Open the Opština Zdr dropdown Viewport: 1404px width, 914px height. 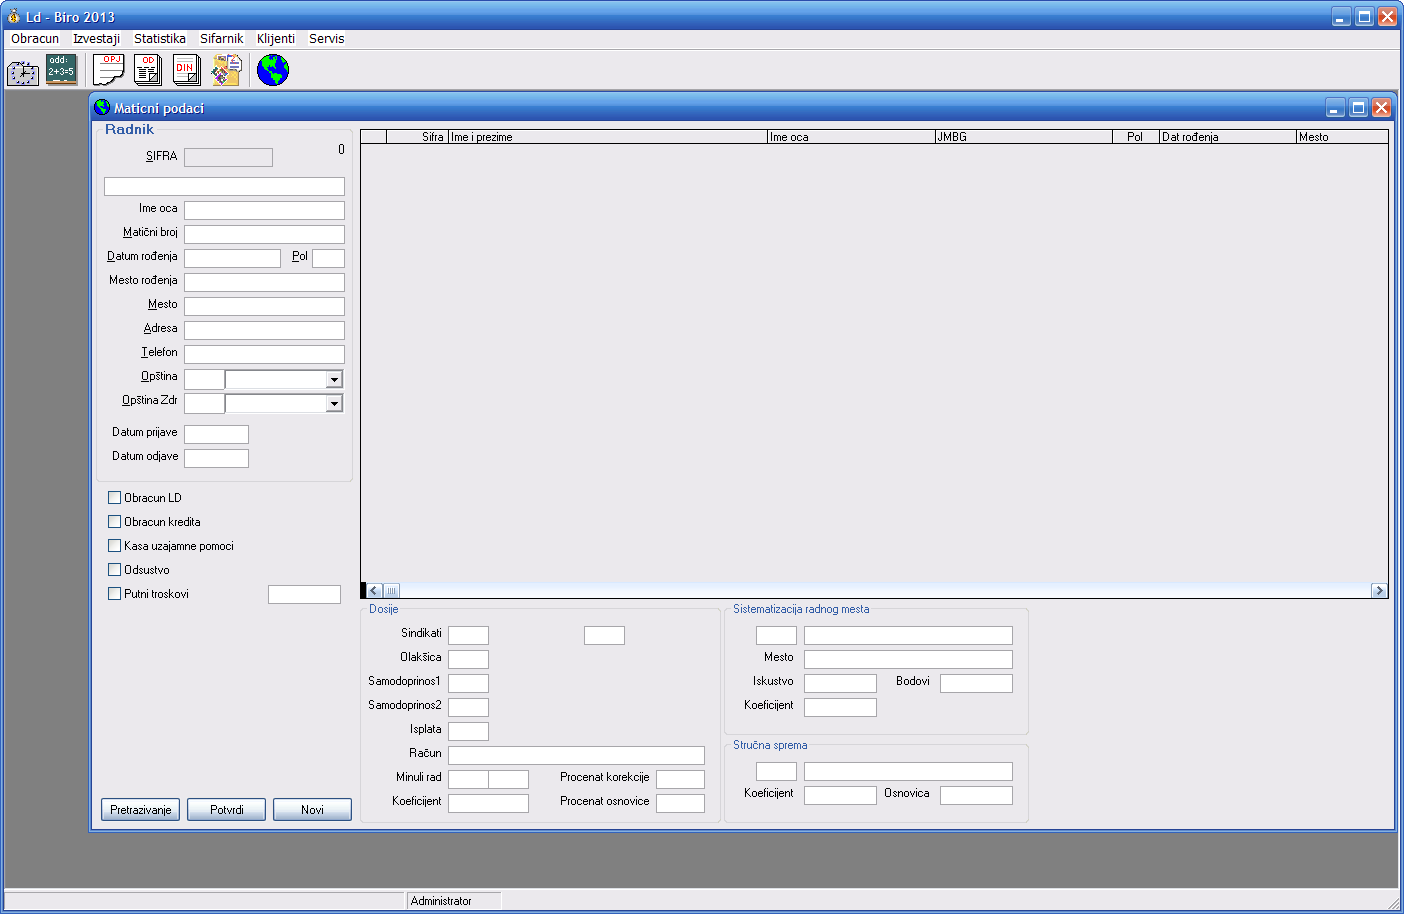click(x=334, y=404)
